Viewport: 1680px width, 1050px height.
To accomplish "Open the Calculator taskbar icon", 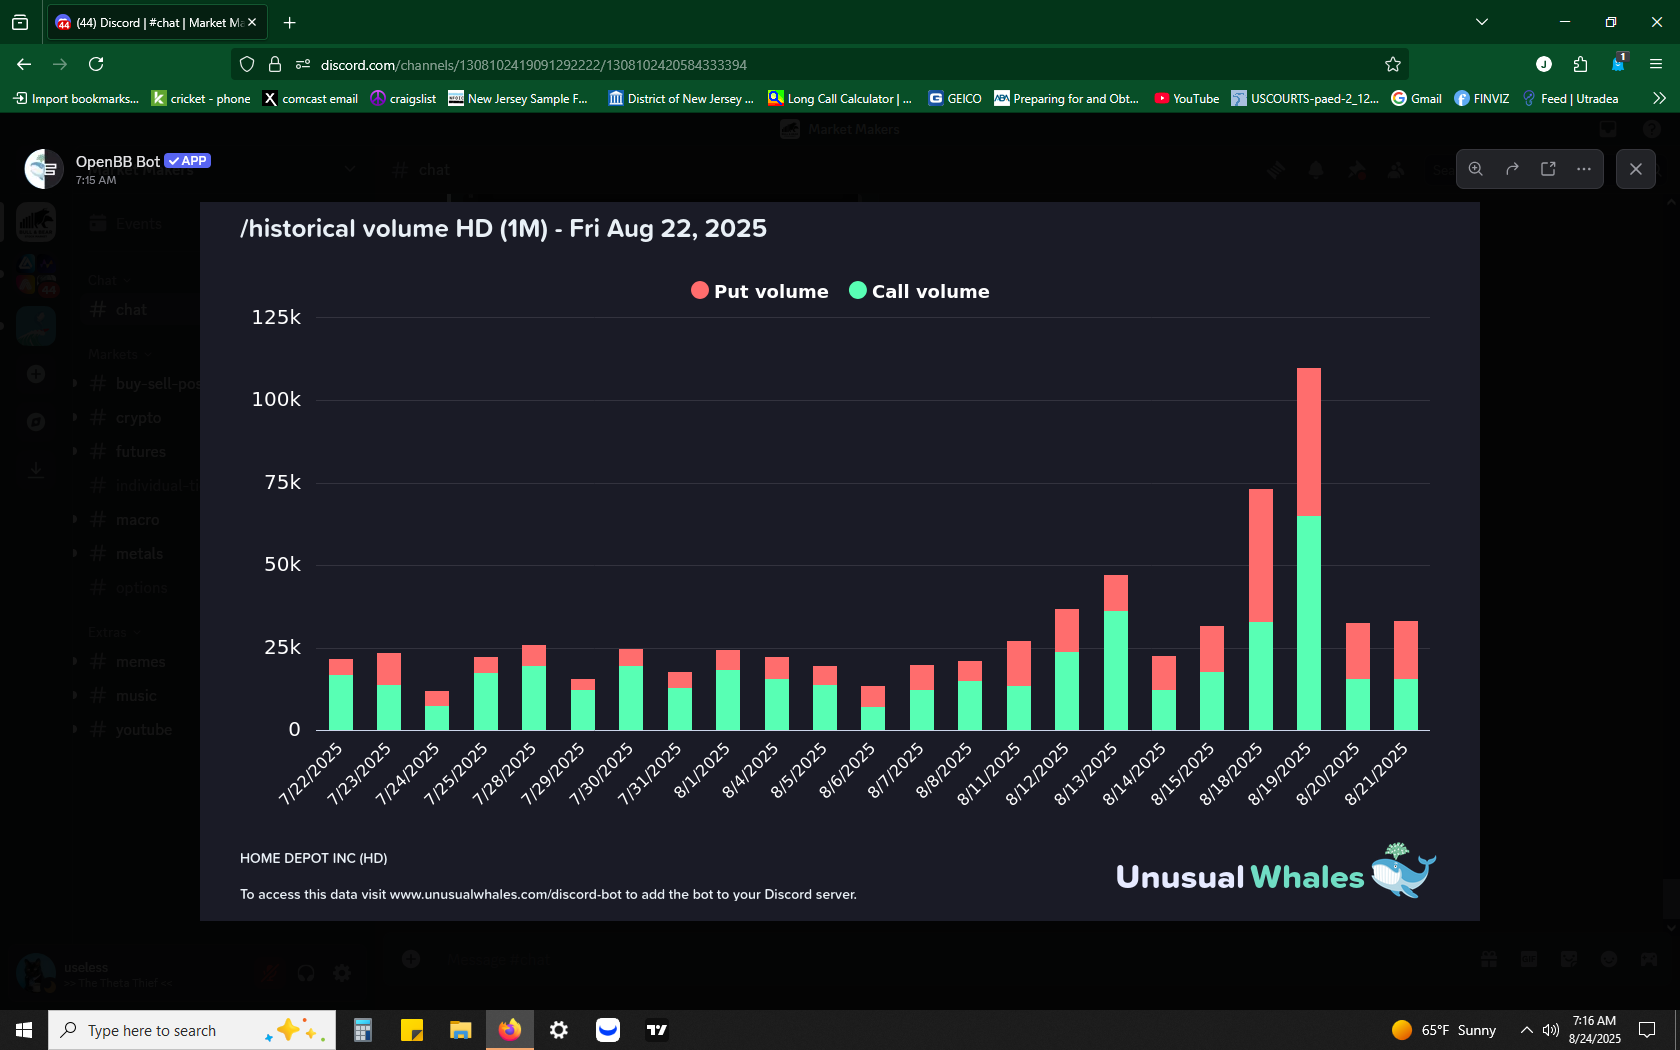I will pyautogui.click(x=363, y=1030).
